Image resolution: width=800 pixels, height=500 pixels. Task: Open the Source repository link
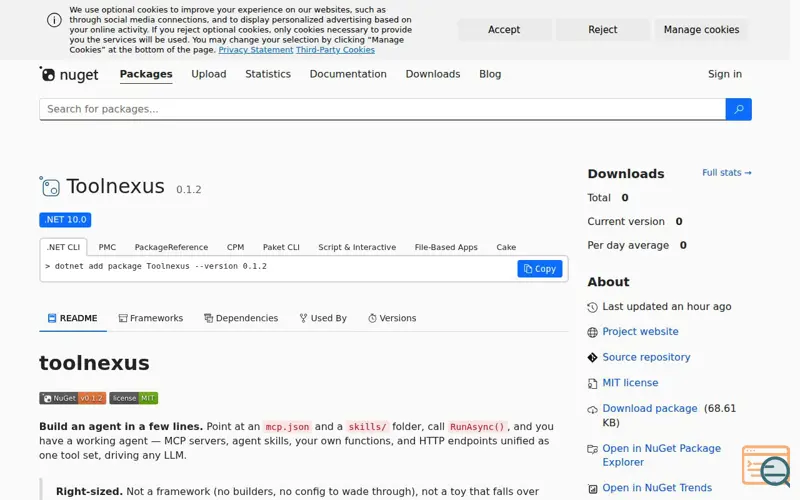[x=646, y=357]
